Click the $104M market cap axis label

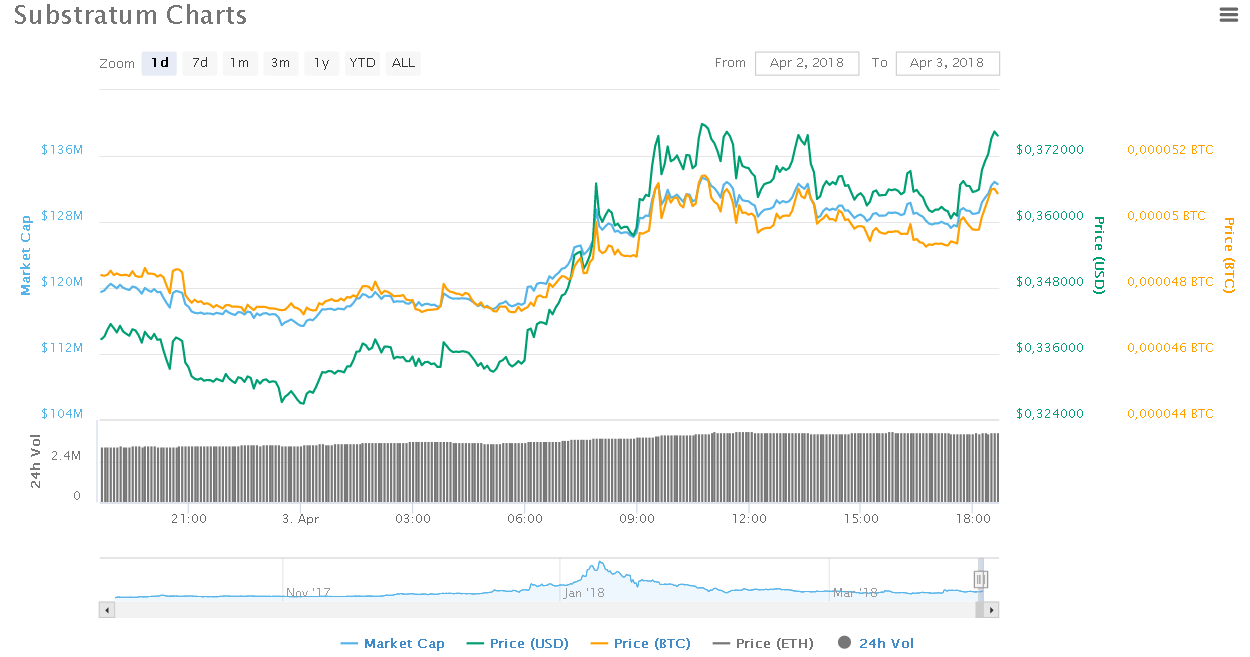point(62,414)
